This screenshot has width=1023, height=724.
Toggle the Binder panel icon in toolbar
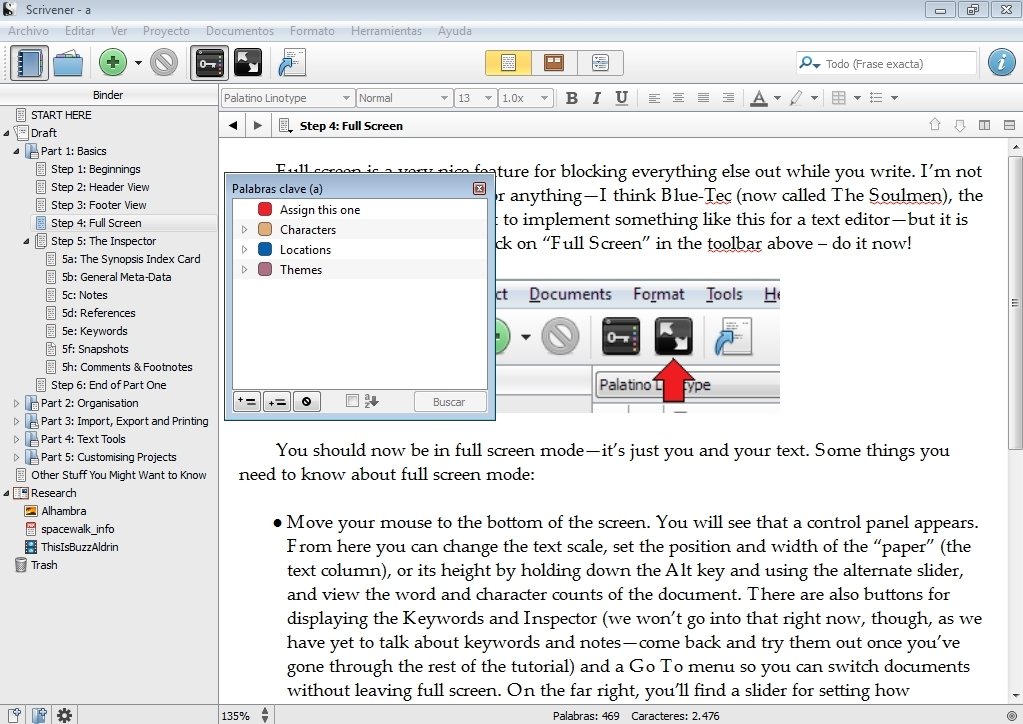29,63
